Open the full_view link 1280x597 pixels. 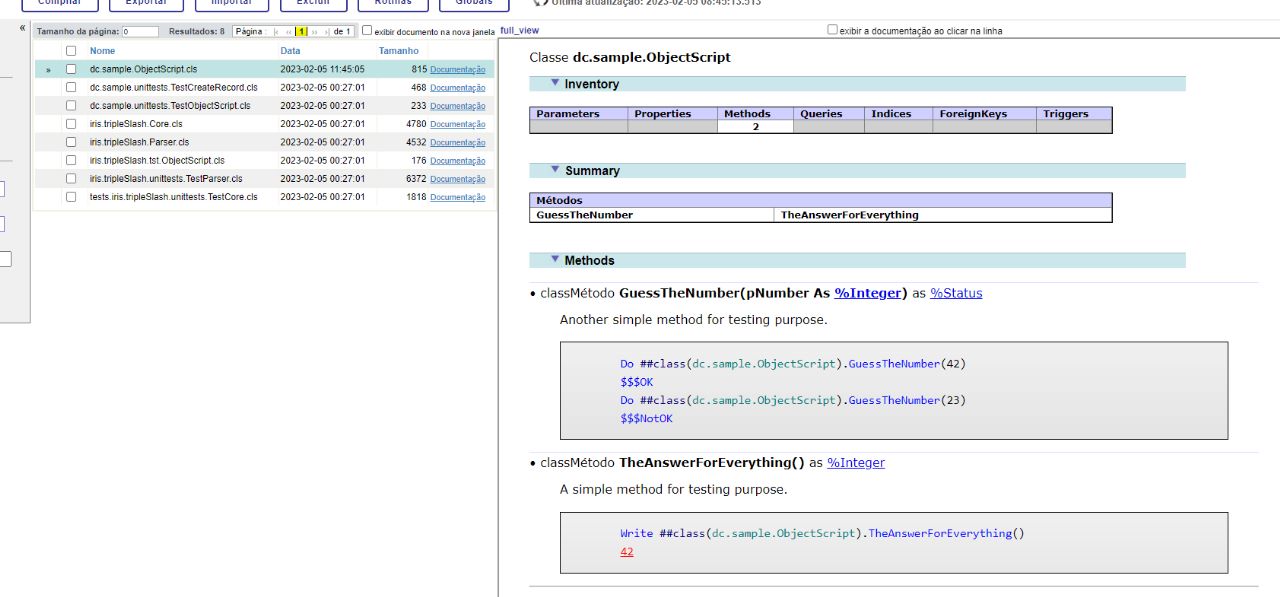click(x=519, y=31)
